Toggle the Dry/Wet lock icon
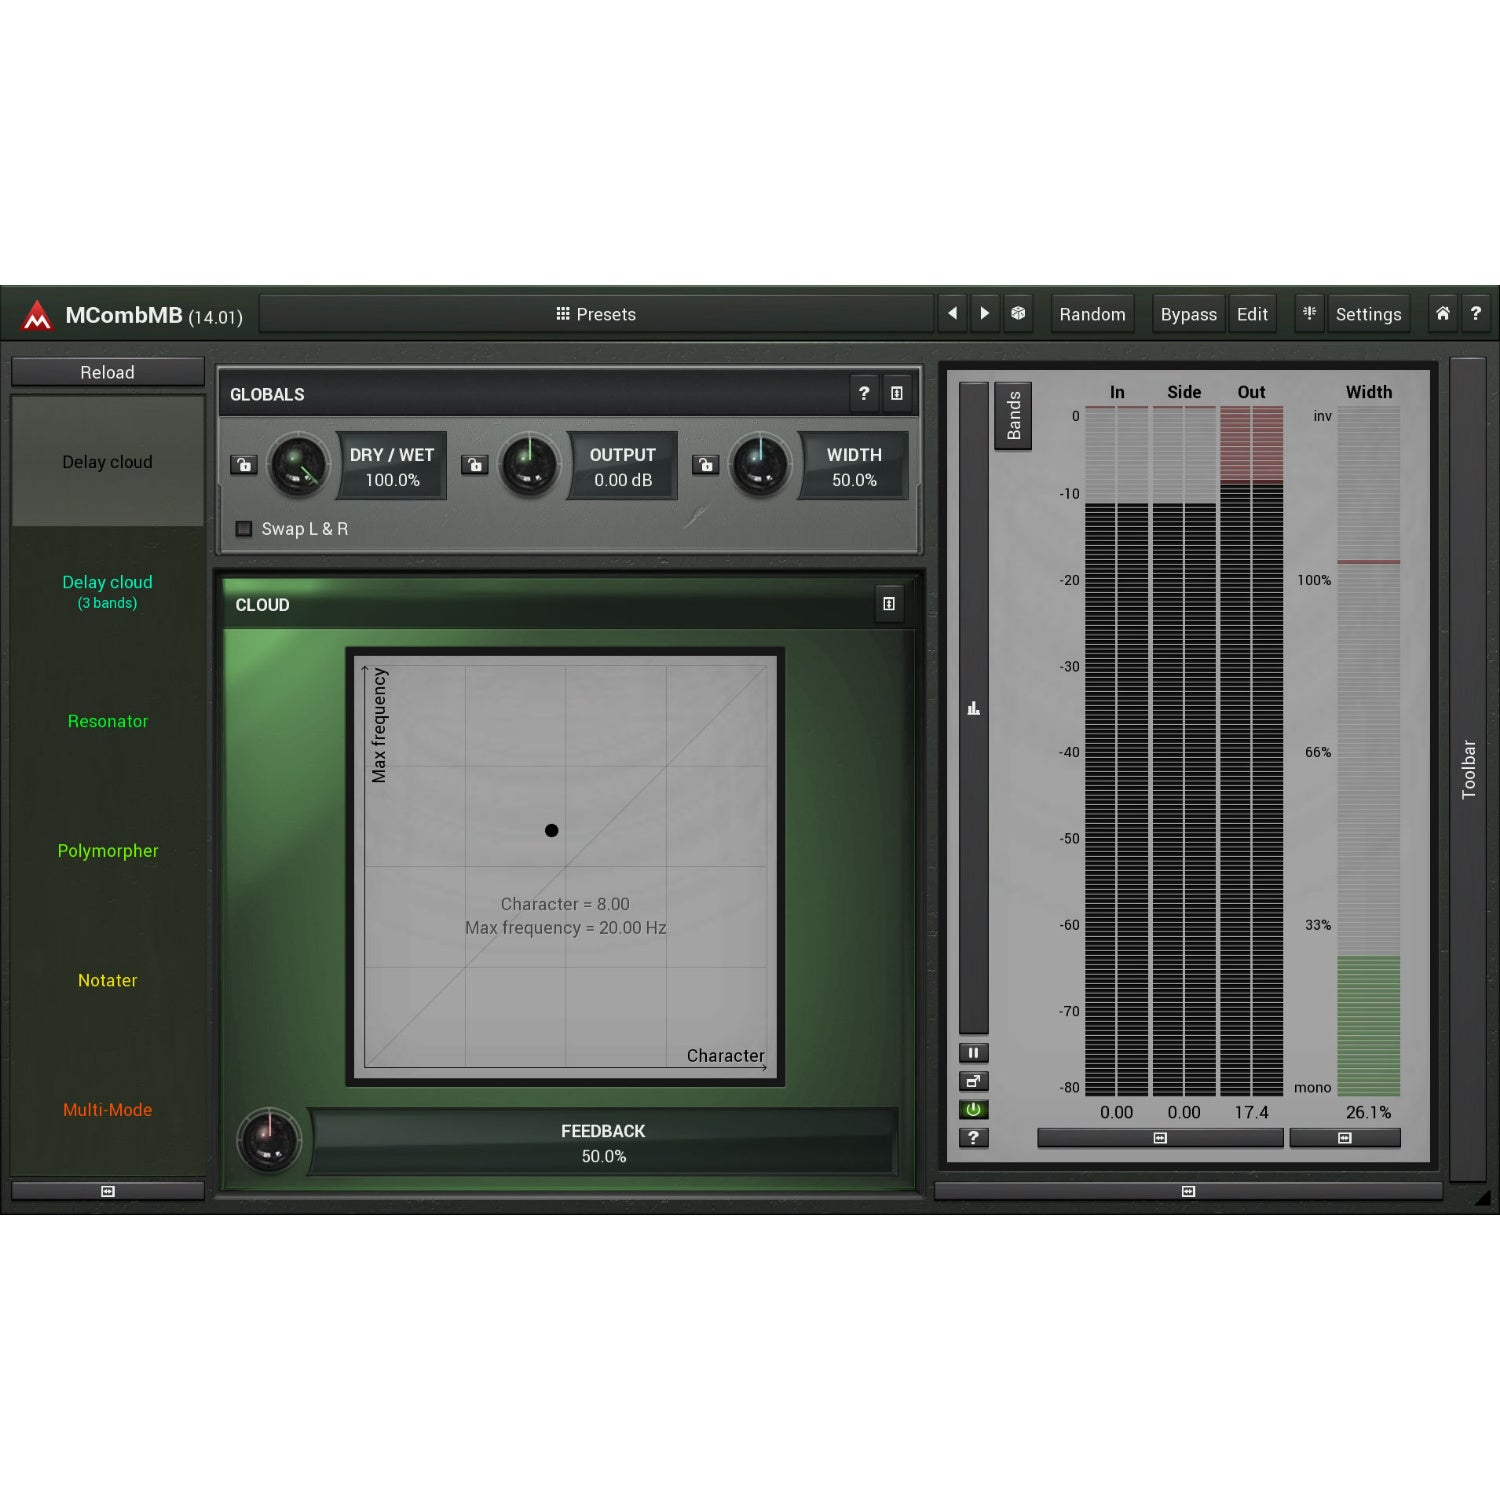The width and height of the screenshot is (1500, 1500). point(244,465)
